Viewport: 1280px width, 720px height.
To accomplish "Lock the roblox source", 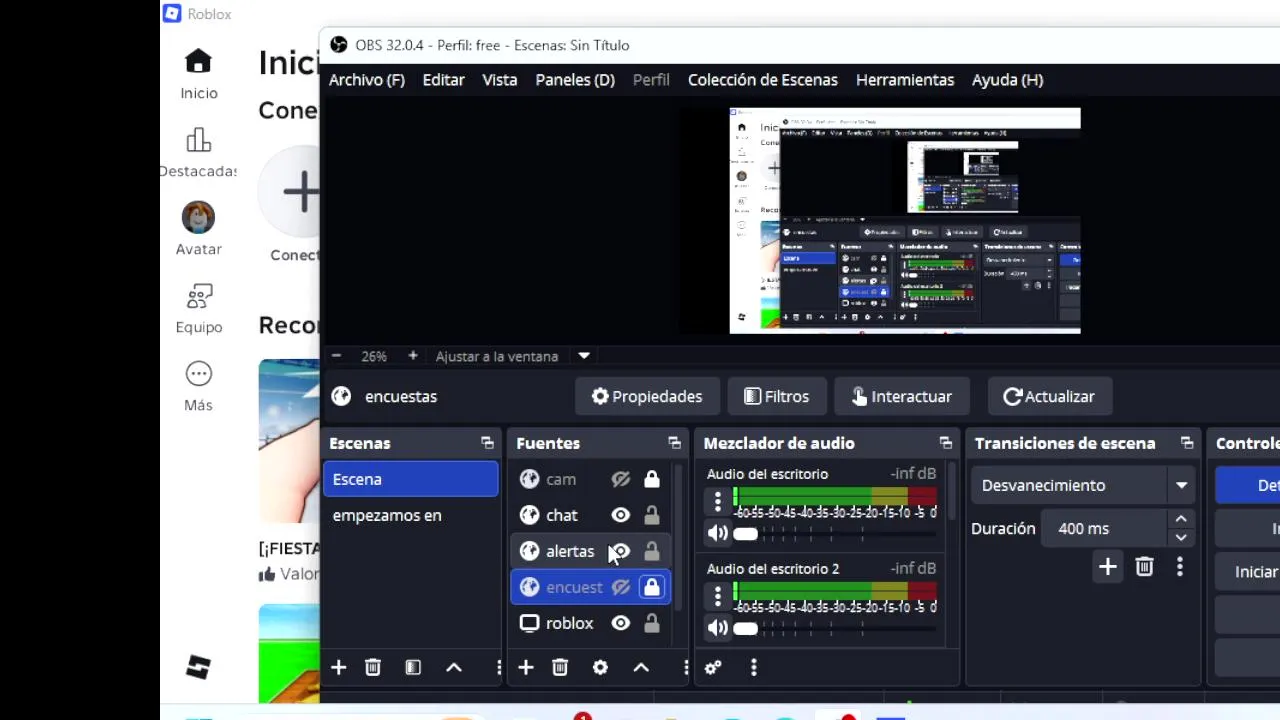I will [652, 623].
